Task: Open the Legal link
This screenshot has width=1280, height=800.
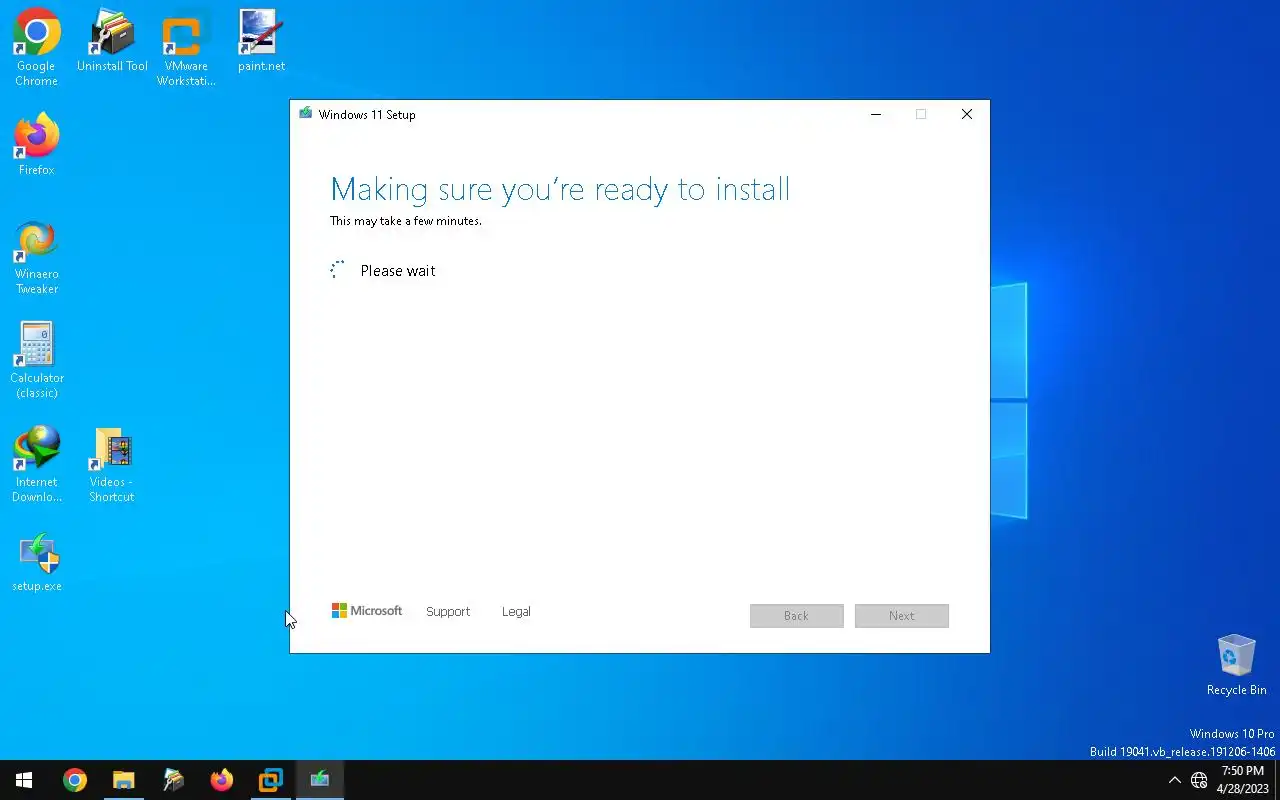Action: [516, 611]
